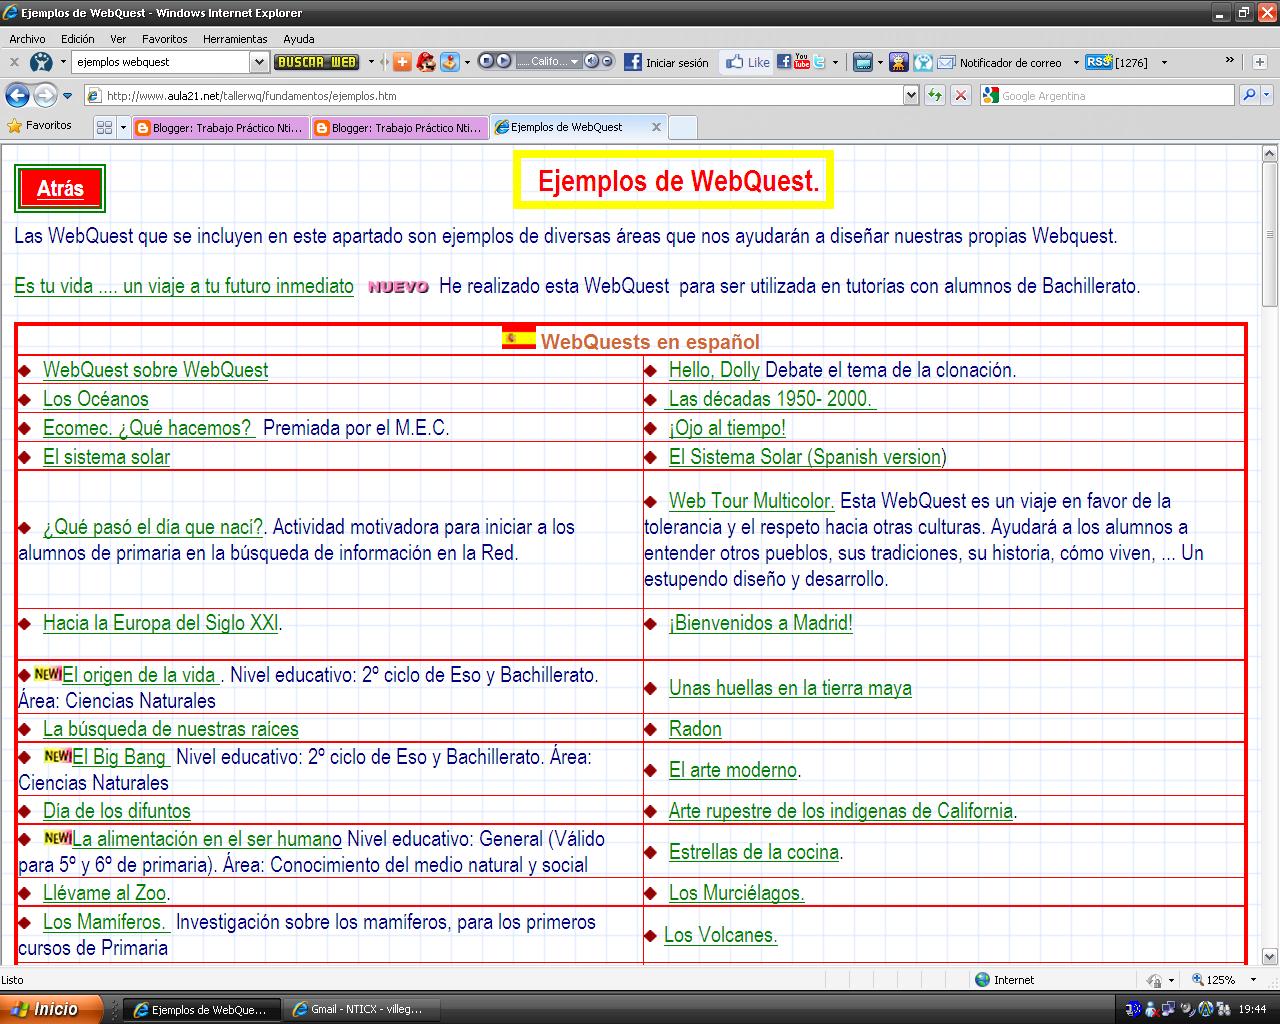Switch to the Blogger Trabajo Práctico tab
This screenshot has height=1024, width=1280.
point(220,127)
